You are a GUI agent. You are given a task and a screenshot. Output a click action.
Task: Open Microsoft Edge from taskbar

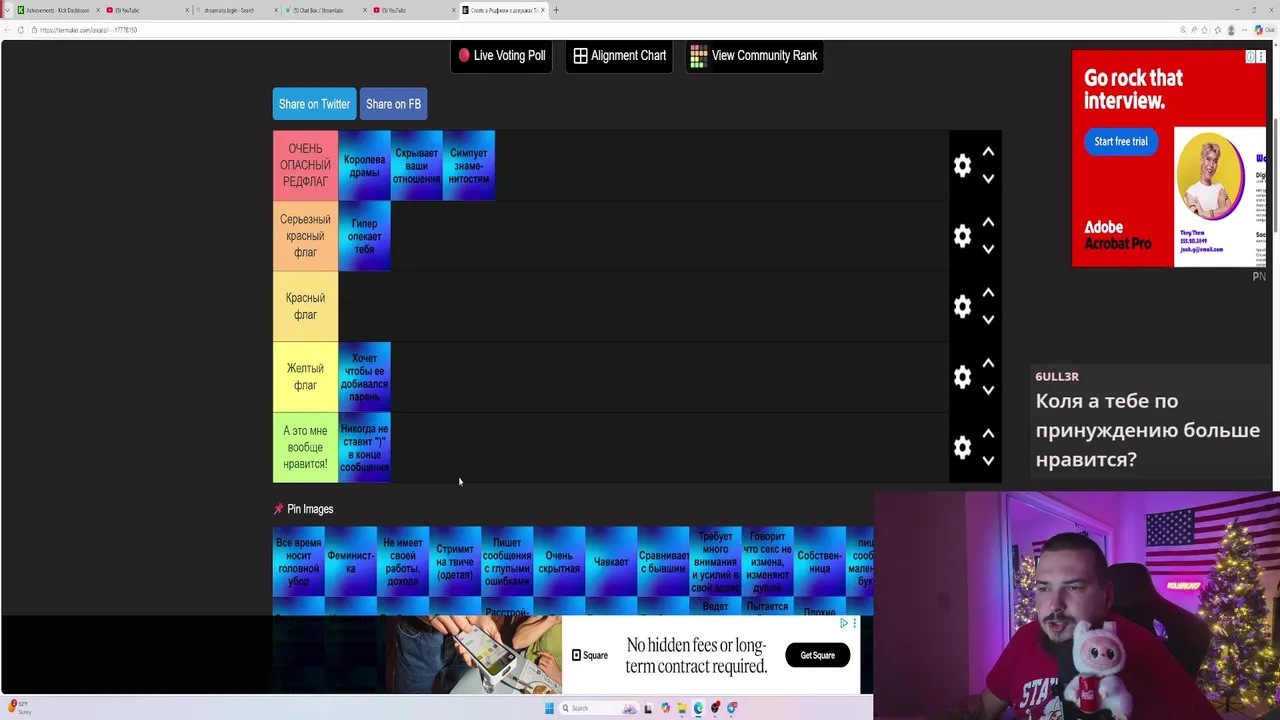tap(698, 708)
